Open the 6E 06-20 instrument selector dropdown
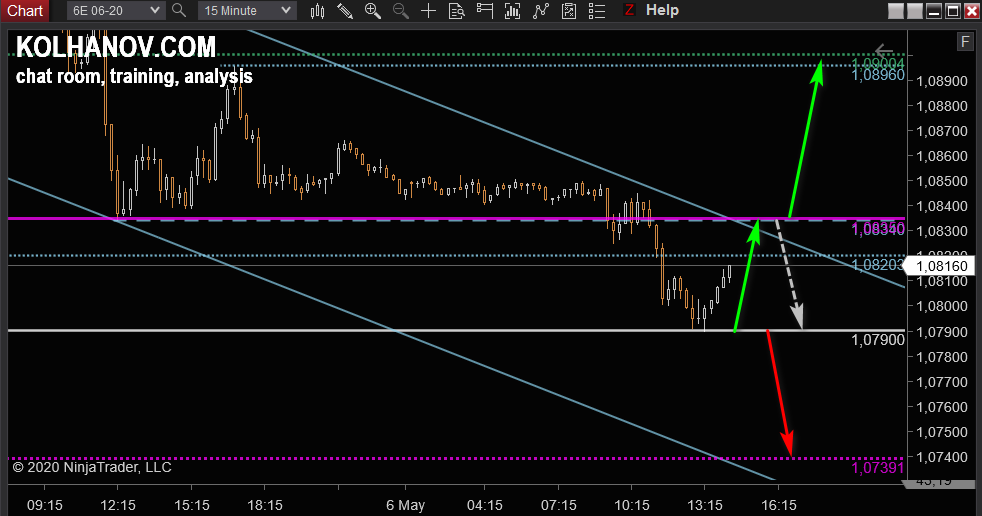This screenshot has height=516, width=982. pos(116,11)
